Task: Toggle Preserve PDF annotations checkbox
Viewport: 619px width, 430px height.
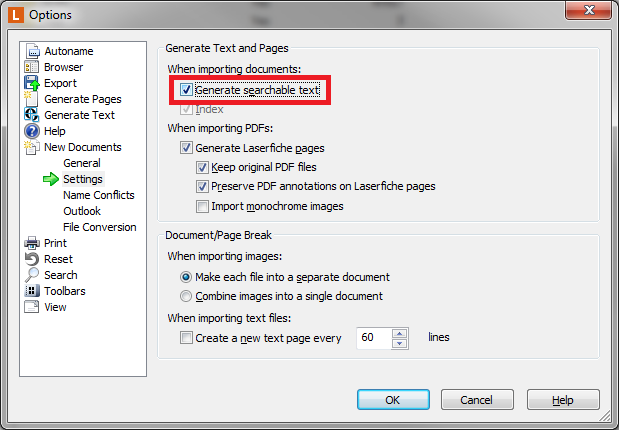Action: 202,186
